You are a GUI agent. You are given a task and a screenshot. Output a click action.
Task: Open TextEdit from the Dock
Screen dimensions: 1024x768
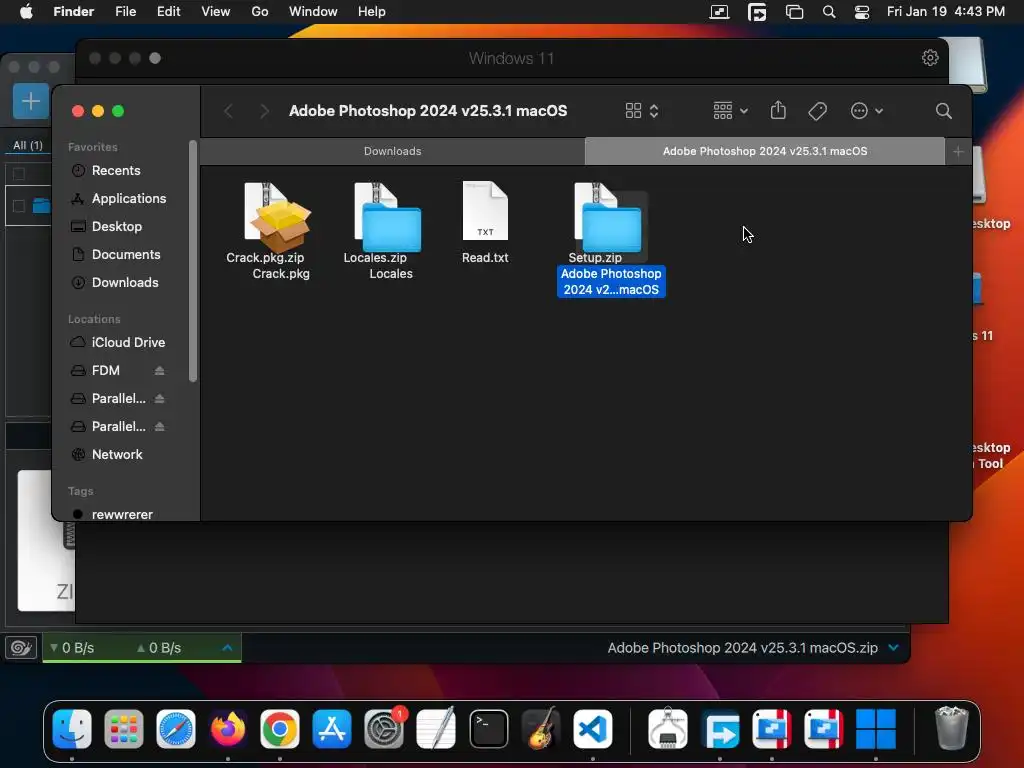coord(436,728)
